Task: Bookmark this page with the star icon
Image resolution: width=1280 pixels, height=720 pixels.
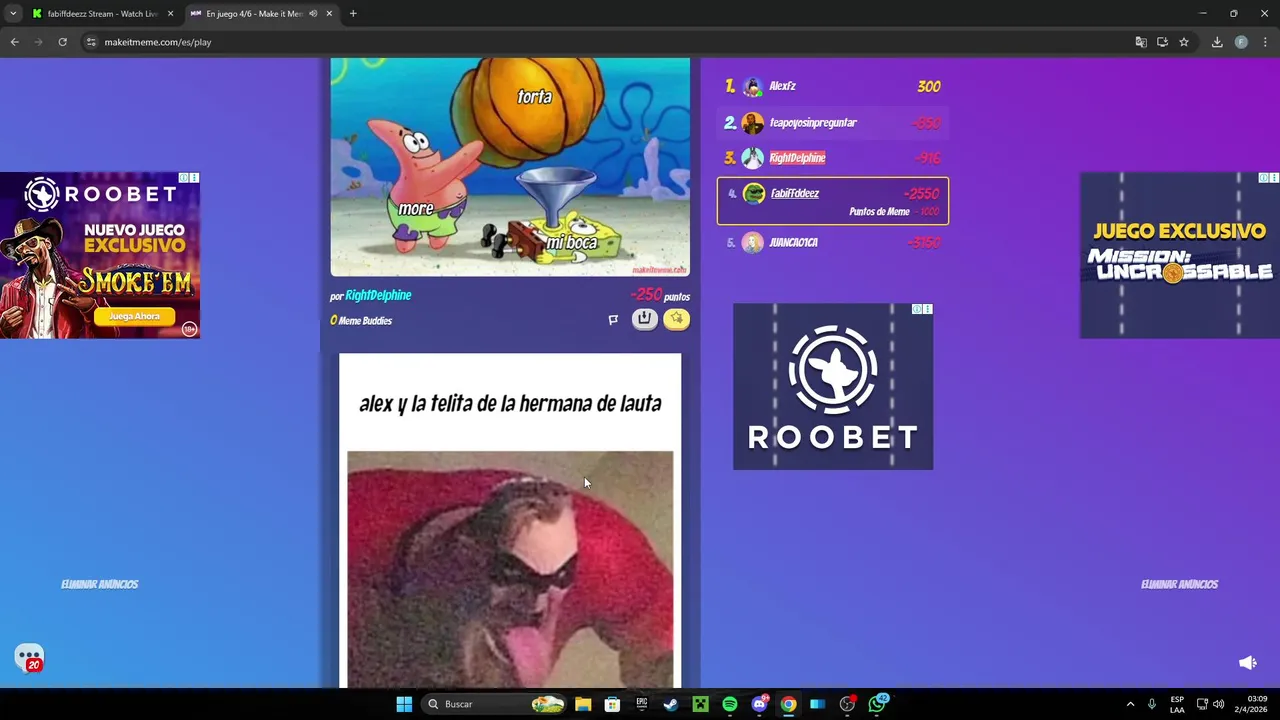Action: 1184,42
